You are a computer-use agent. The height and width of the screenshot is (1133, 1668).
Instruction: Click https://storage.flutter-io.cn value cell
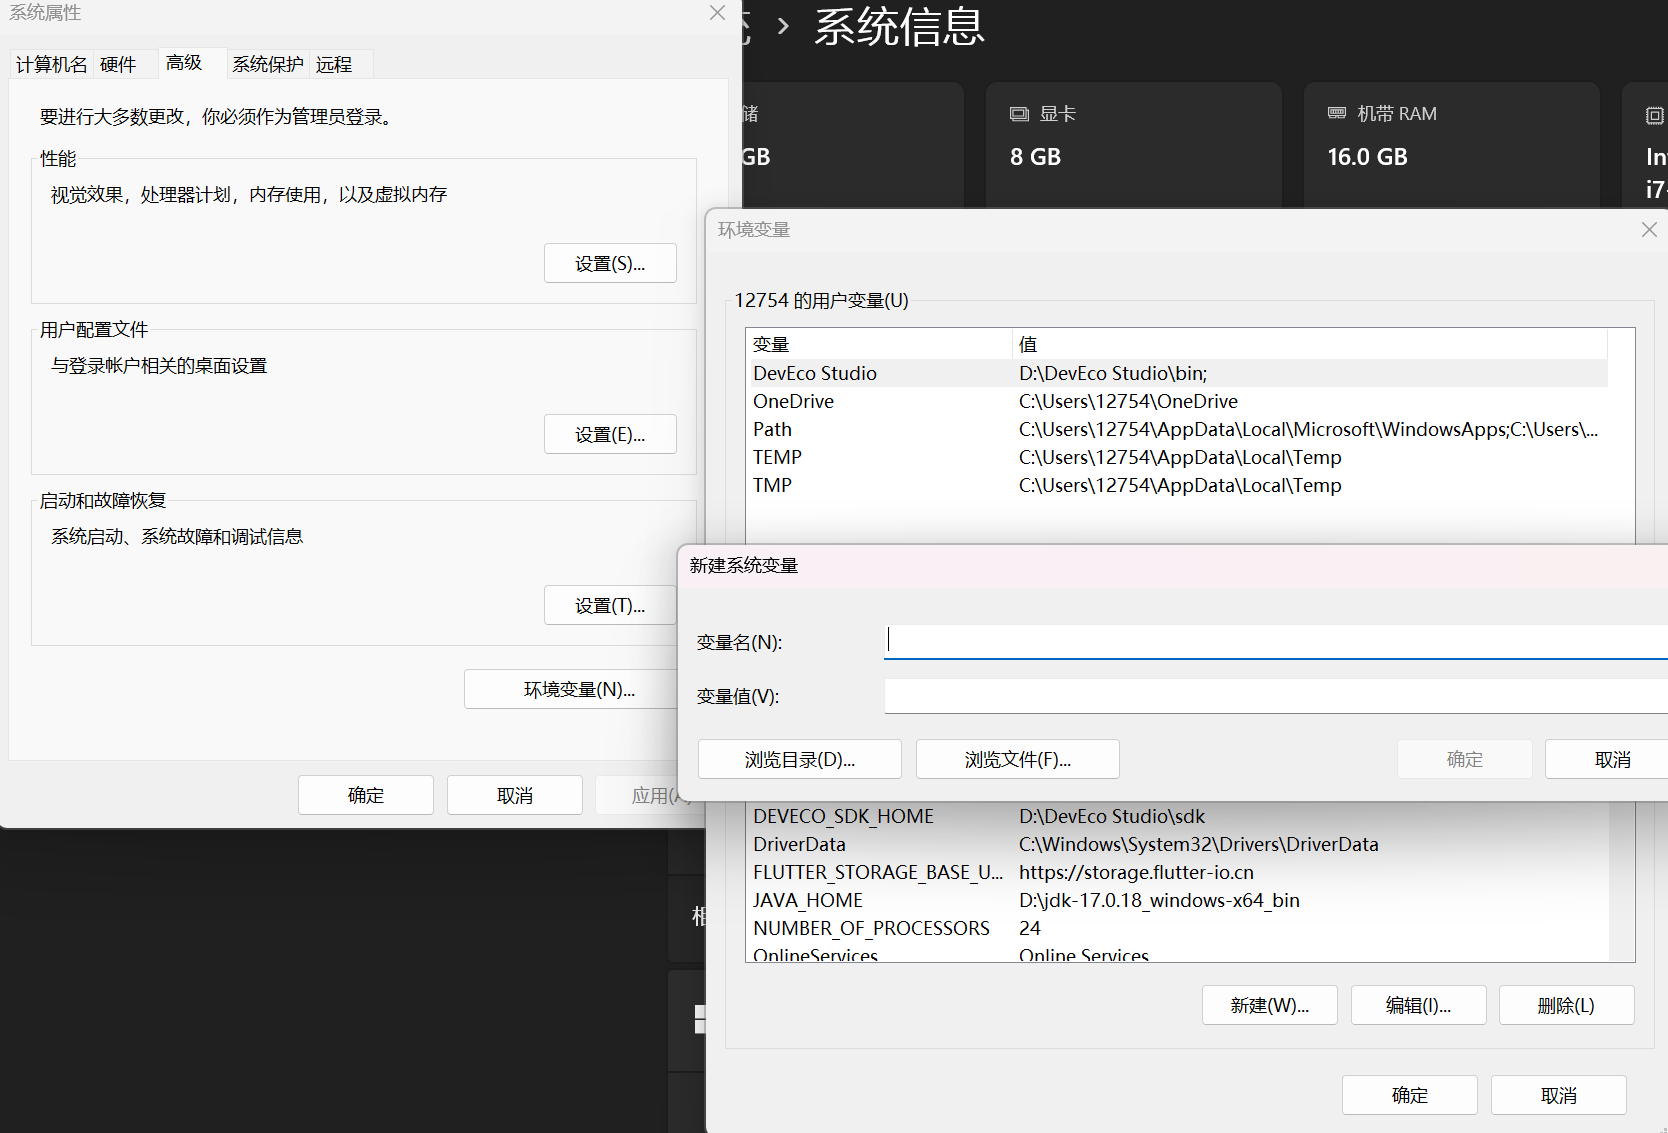tap(1136, 872)
